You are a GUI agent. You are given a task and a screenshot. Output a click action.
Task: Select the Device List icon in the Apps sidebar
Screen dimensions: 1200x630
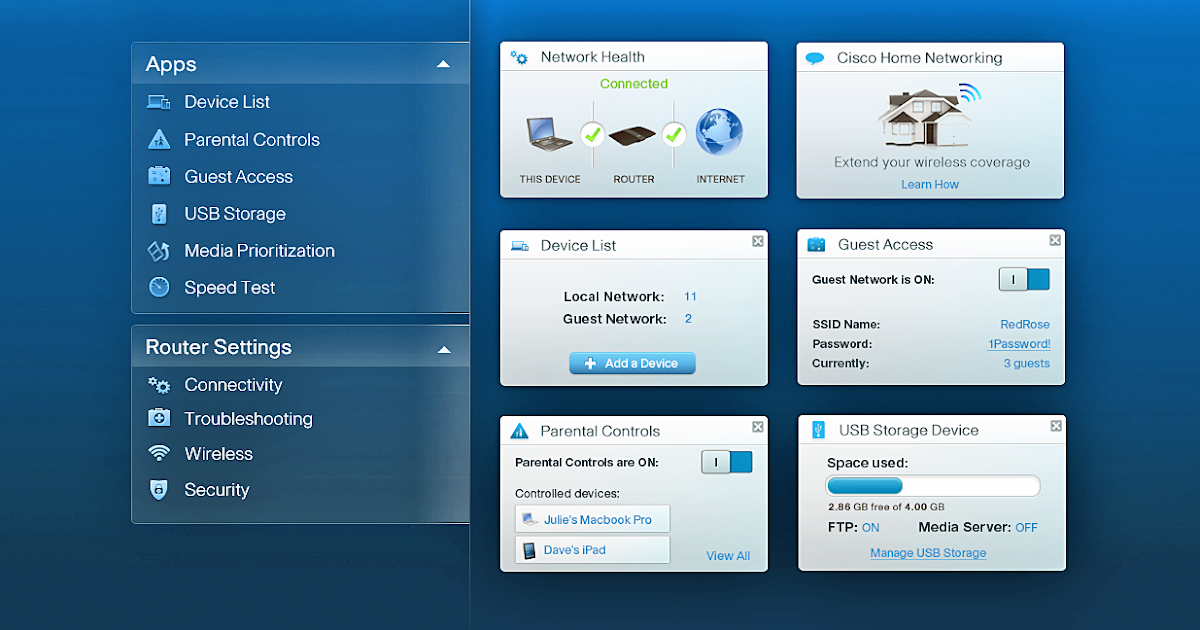[x=161, y=101]
